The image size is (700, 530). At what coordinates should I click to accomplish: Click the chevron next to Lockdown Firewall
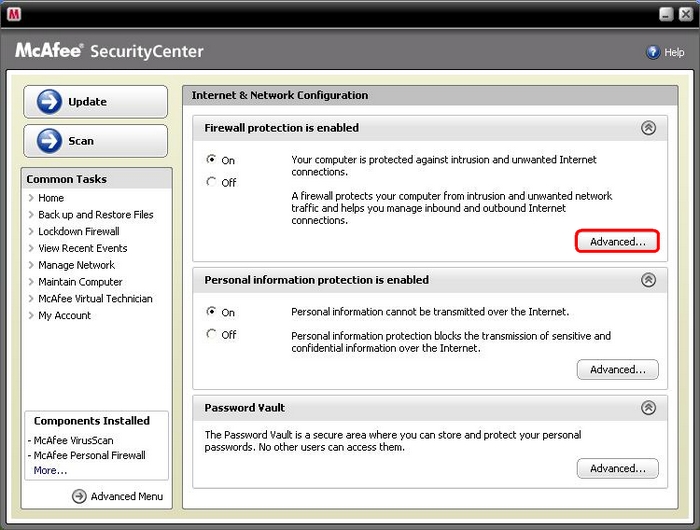point(31,231)
